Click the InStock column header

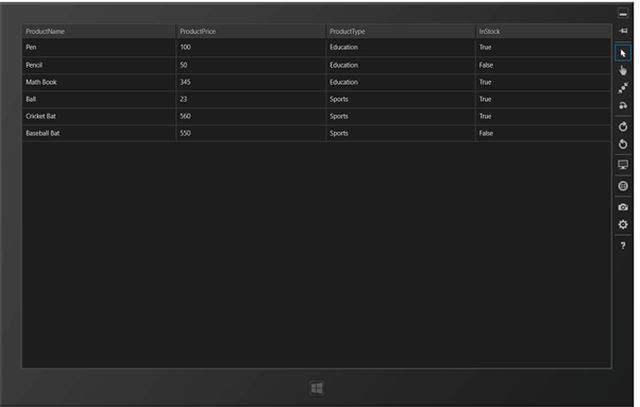pyautogui.click(x=543, y=31)
